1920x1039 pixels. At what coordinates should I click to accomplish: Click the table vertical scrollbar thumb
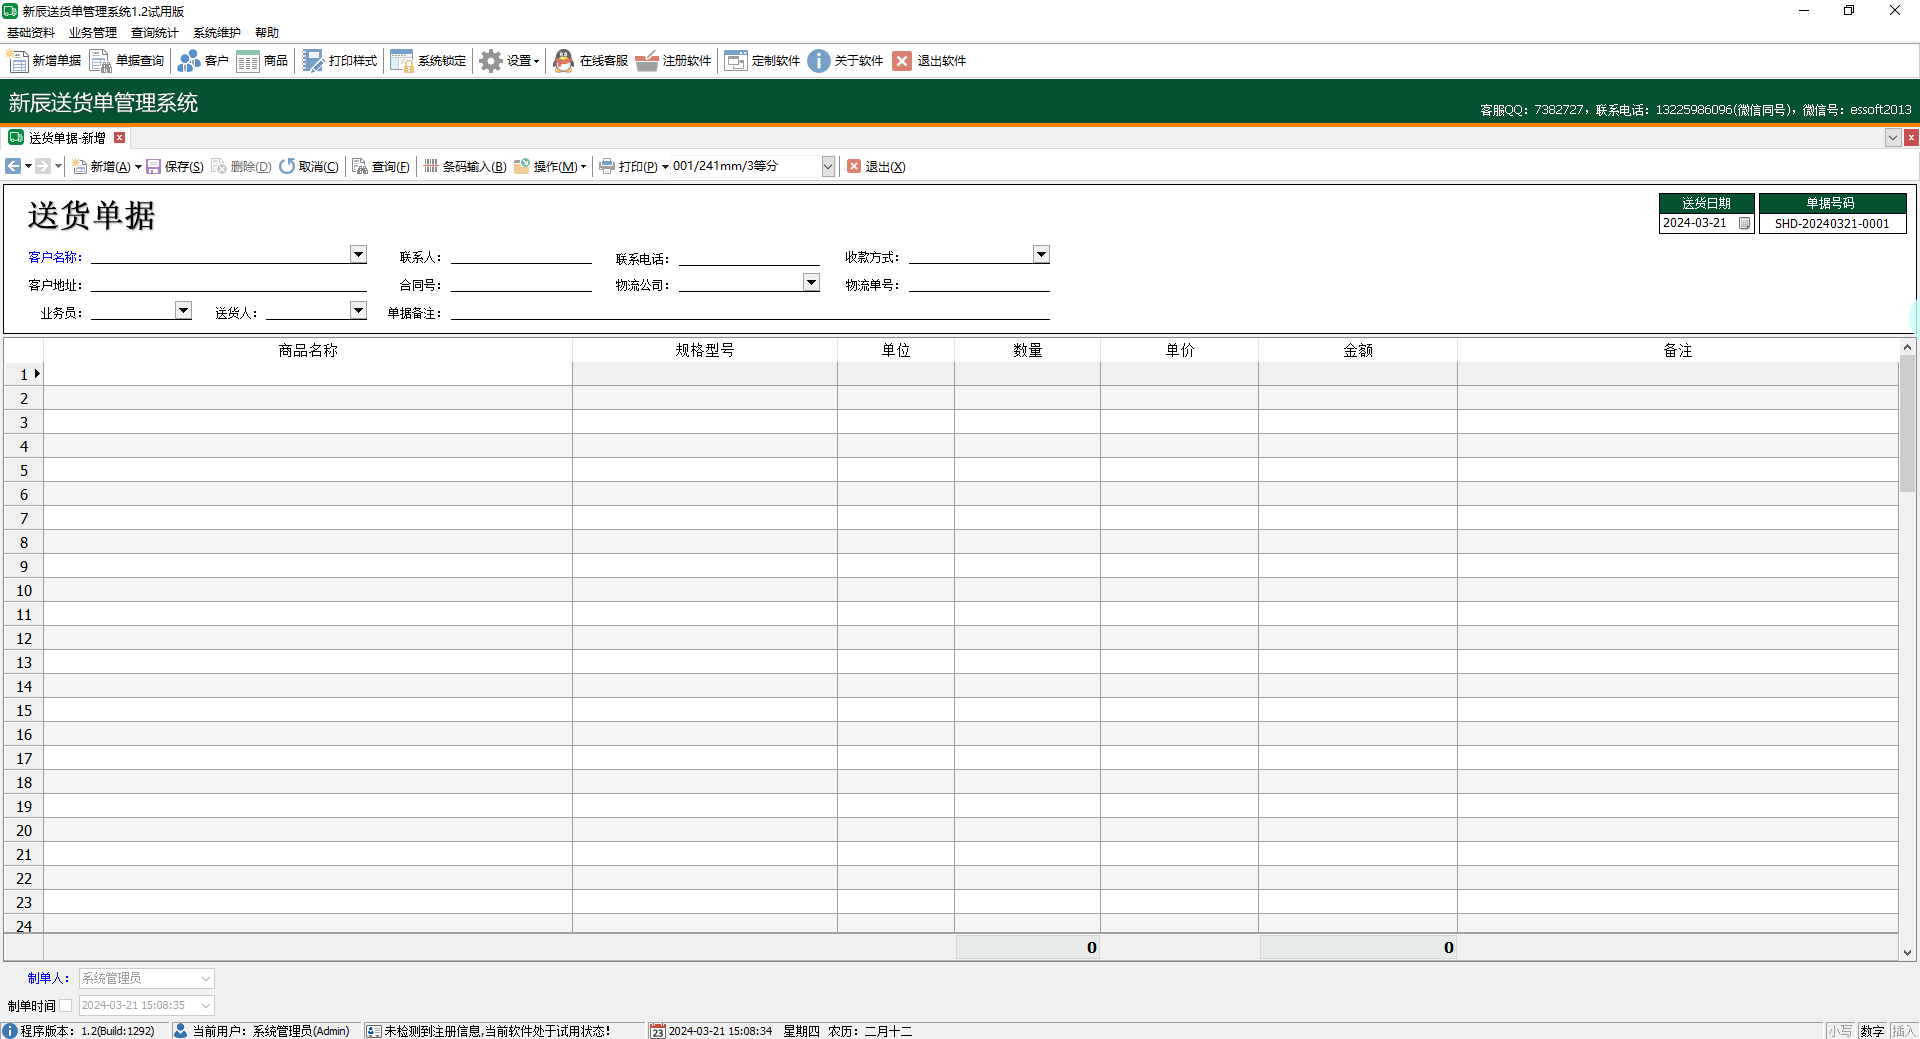pos(1907,424)
